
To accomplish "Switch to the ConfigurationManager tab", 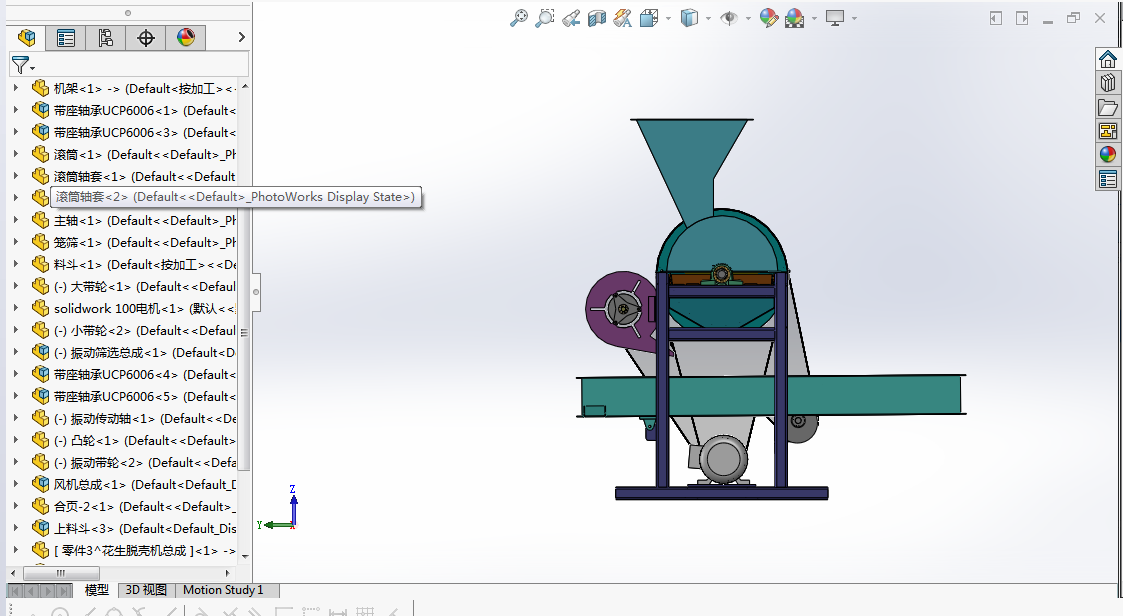I will (x=105, y=38).
